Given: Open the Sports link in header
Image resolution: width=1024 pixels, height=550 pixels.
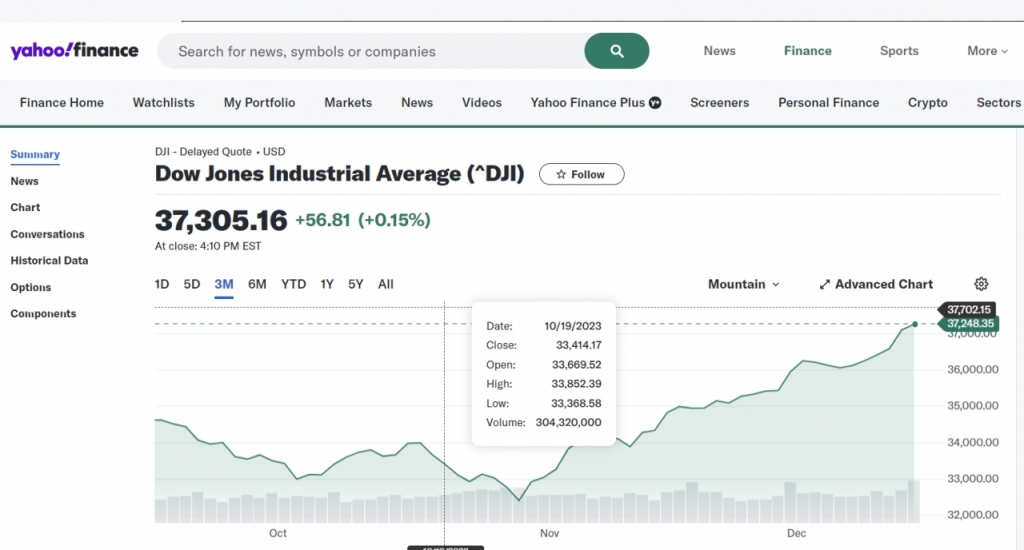Looking at the screenshot, I should [899, 51].
